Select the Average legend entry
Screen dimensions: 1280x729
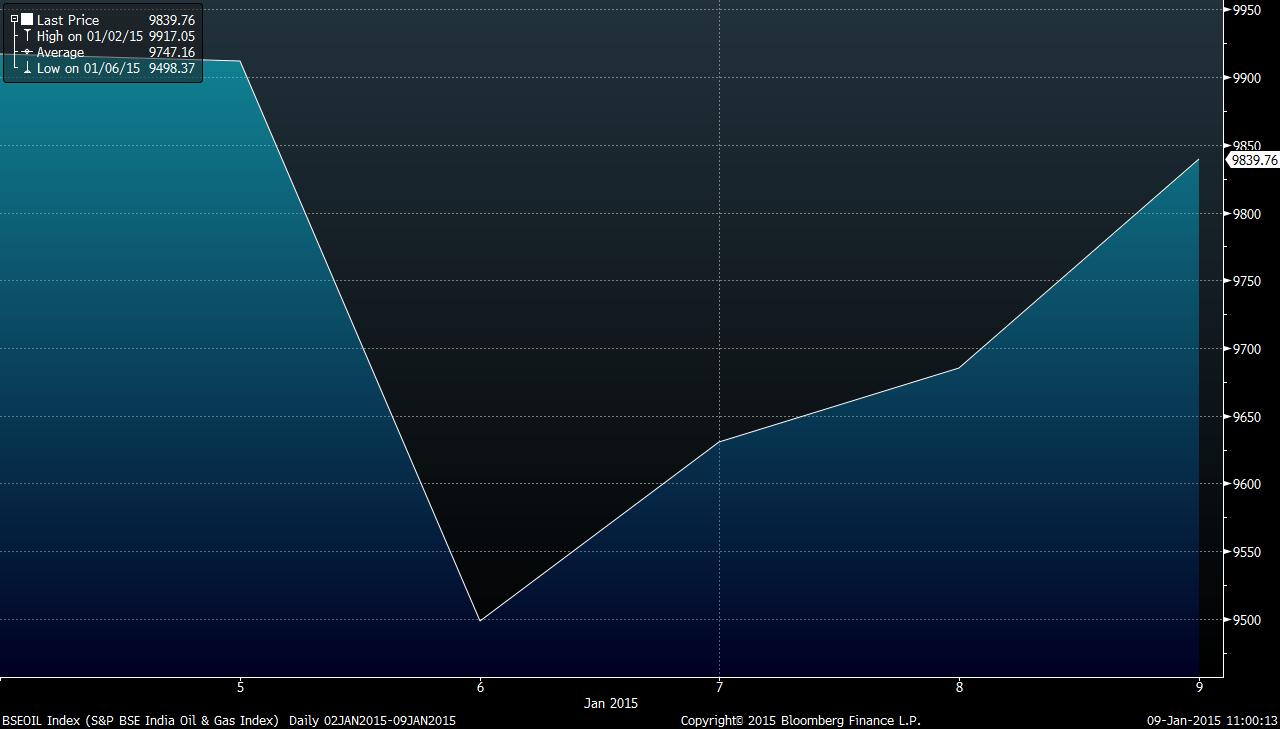tap(60, 52)
